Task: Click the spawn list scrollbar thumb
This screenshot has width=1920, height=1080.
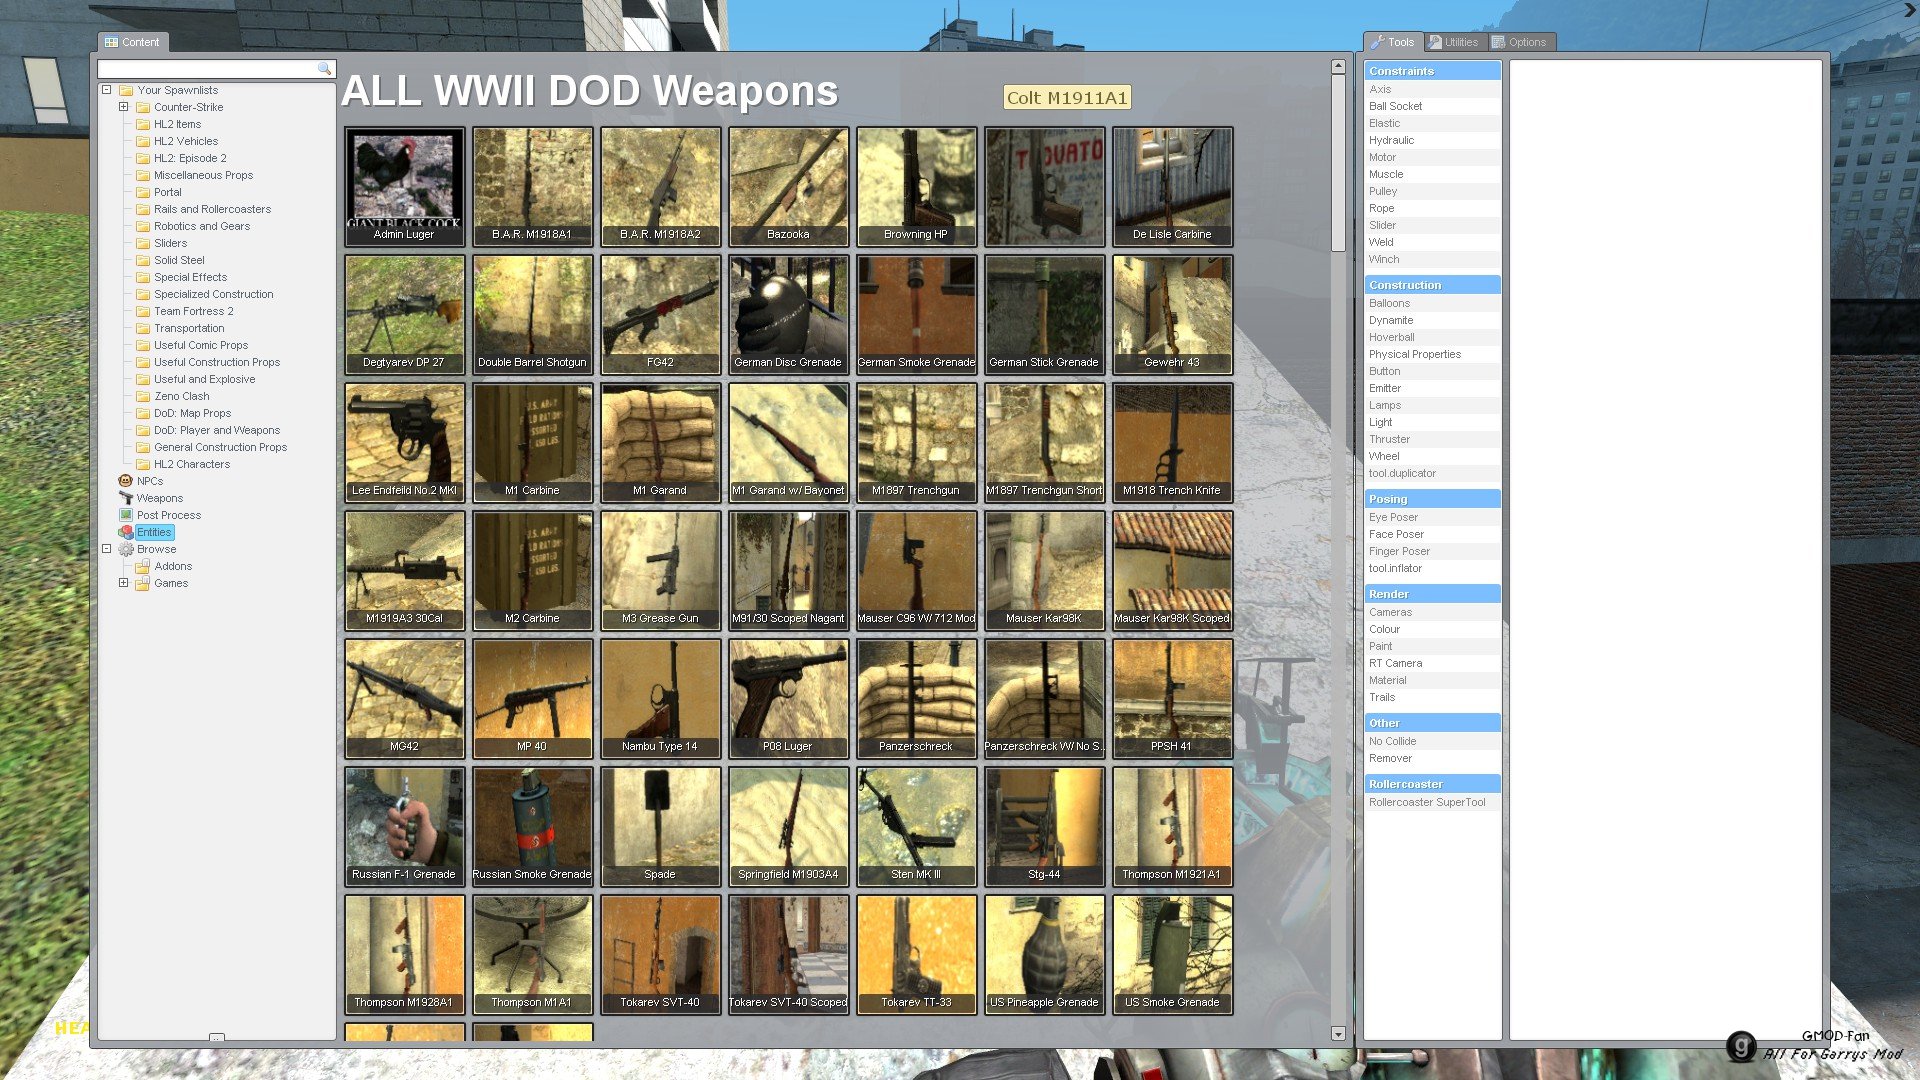Action: (x=1338, y=163)
